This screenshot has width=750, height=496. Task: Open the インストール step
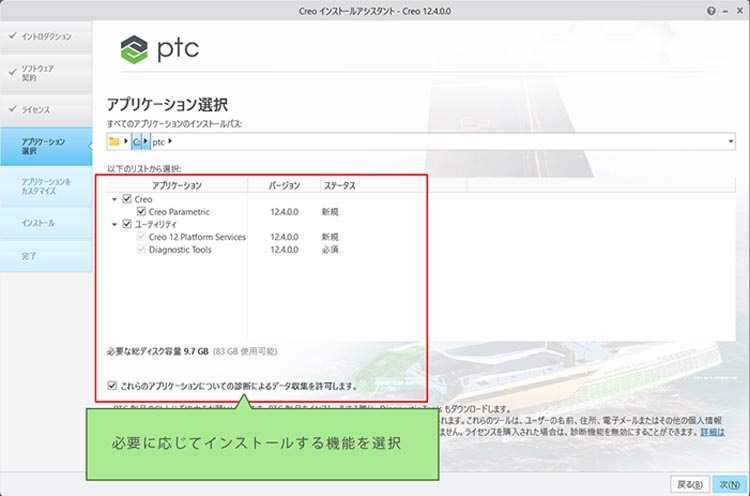(46, 223)
